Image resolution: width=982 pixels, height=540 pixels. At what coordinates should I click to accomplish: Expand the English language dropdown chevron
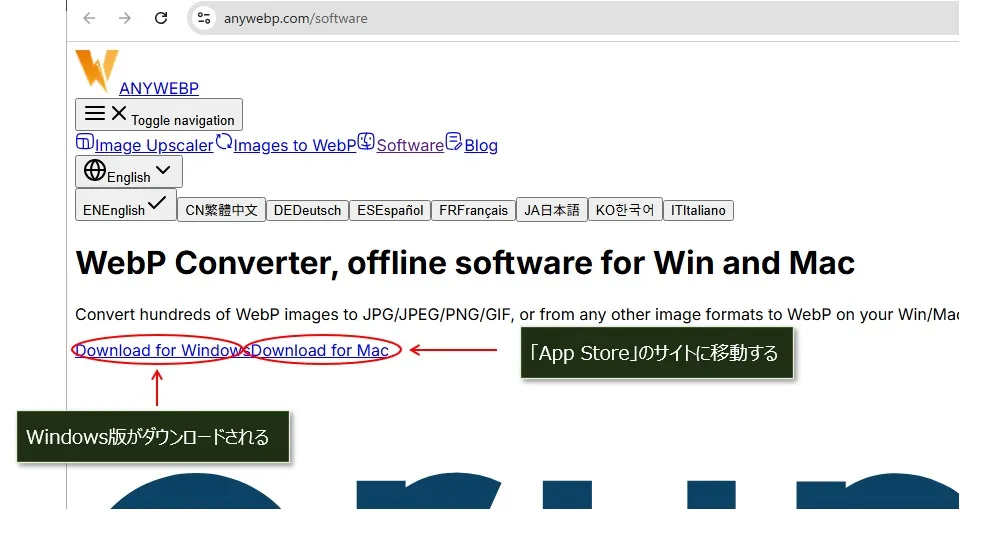pyautogui.click(x=163, y=170)
